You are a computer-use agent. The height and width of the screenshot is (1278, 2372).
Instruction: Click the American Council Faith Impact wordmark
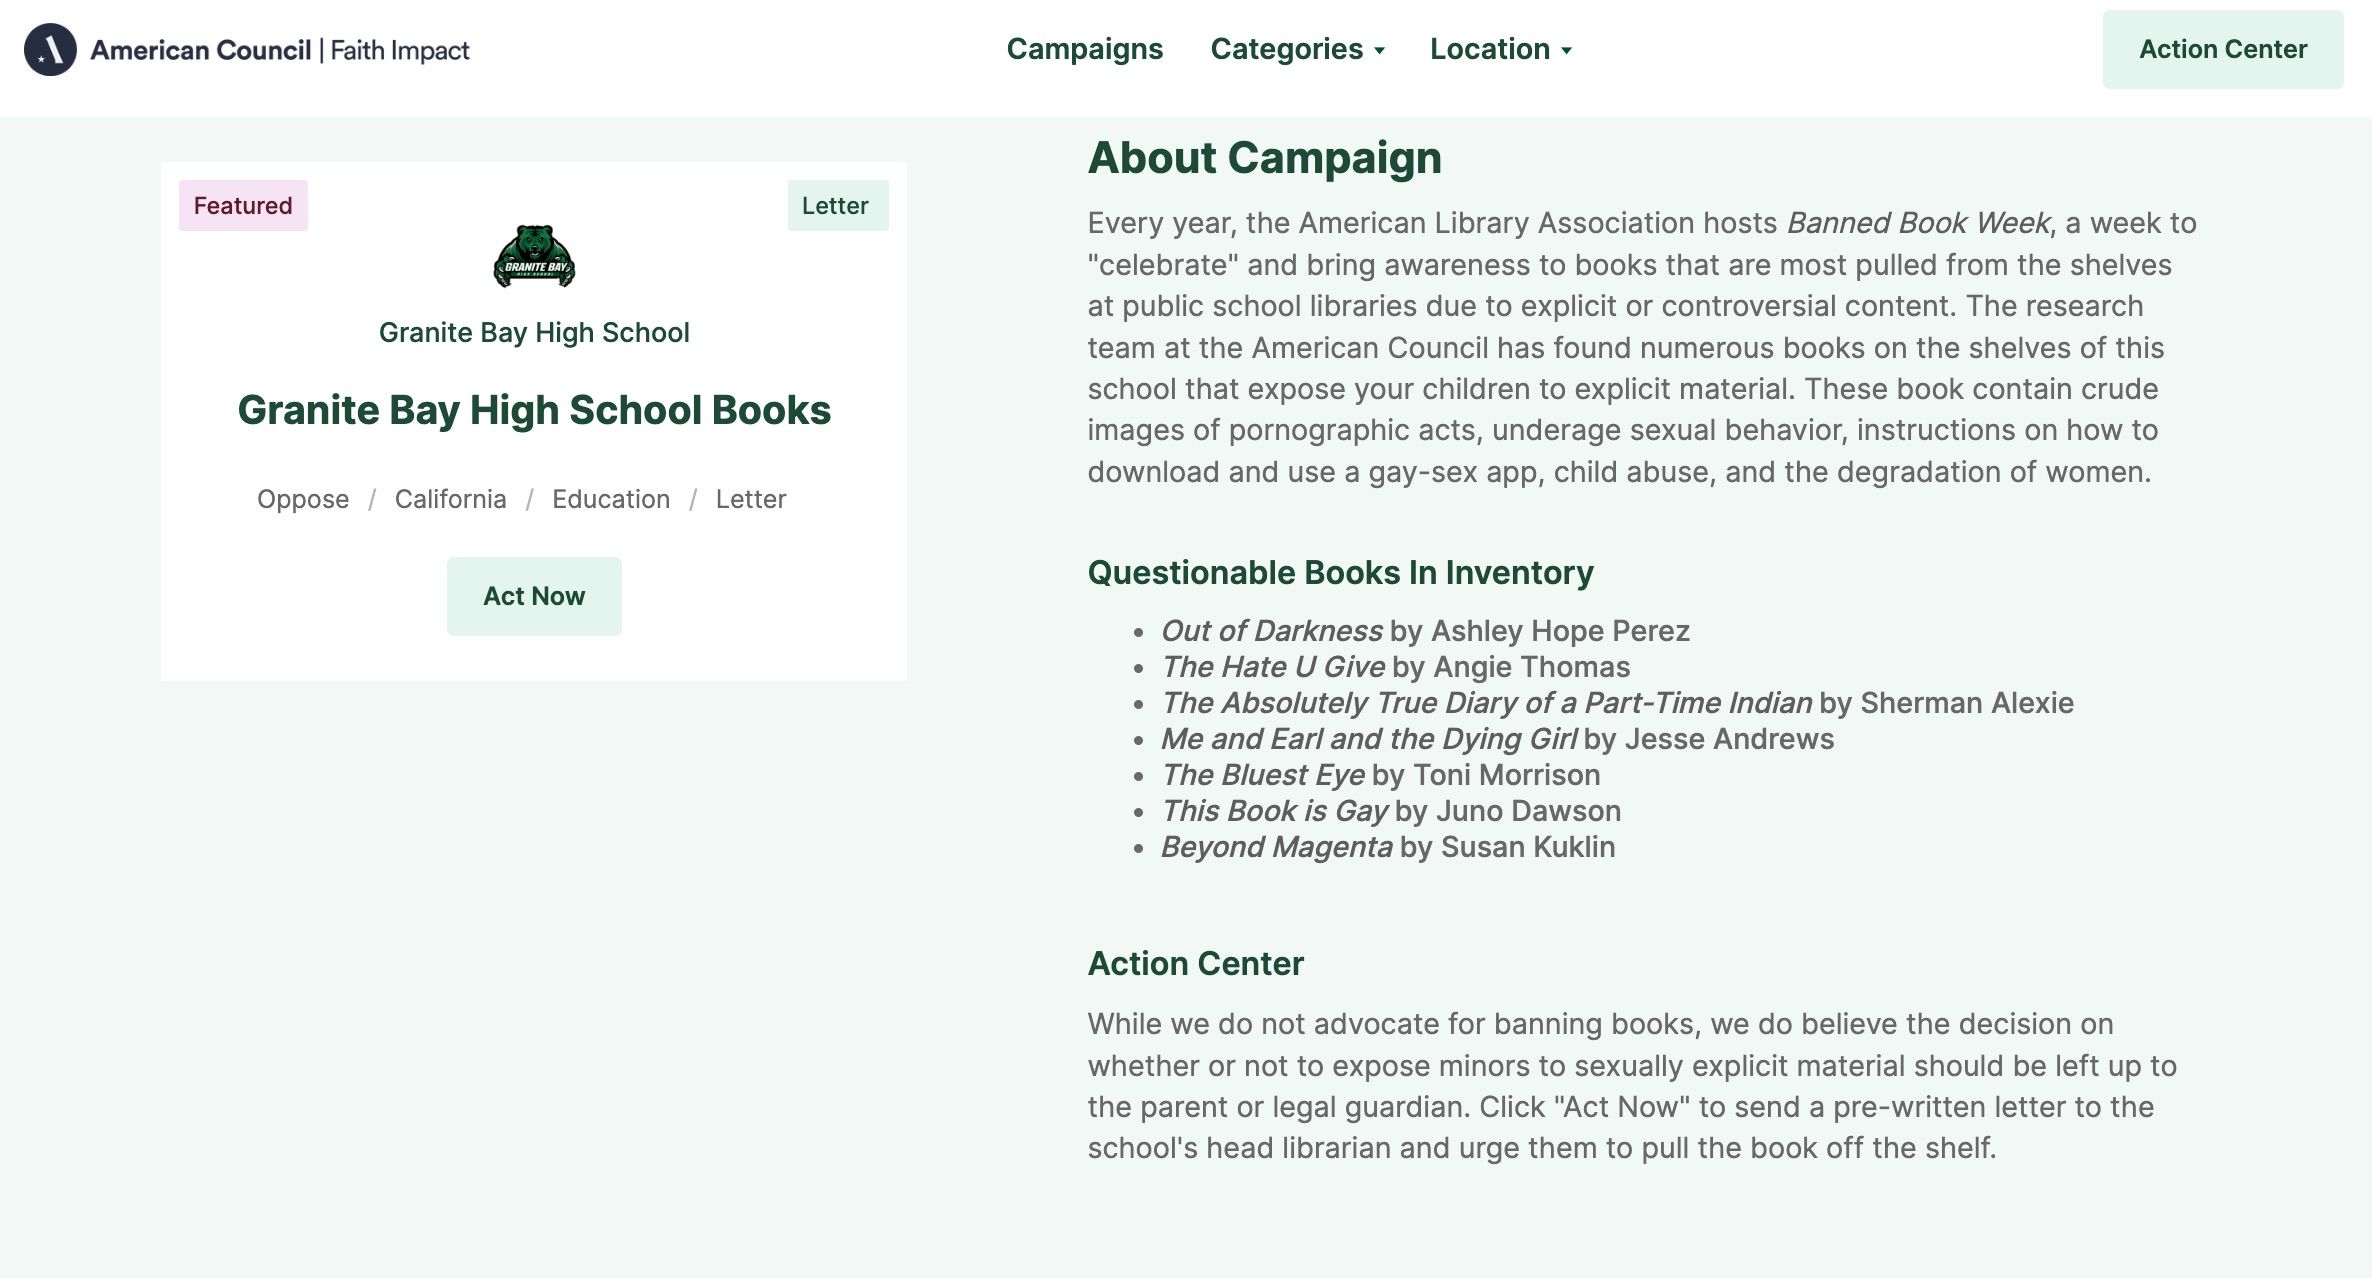(x=280, y=50)
